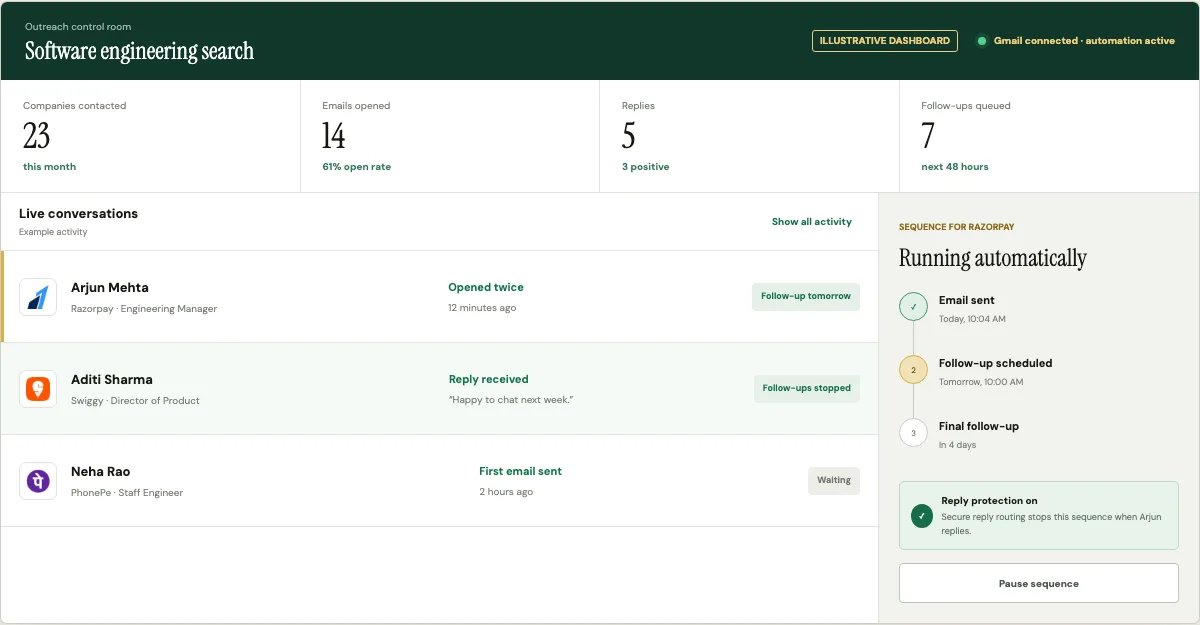
Task: Click the In 4 days text
Action: coord(957,445)
